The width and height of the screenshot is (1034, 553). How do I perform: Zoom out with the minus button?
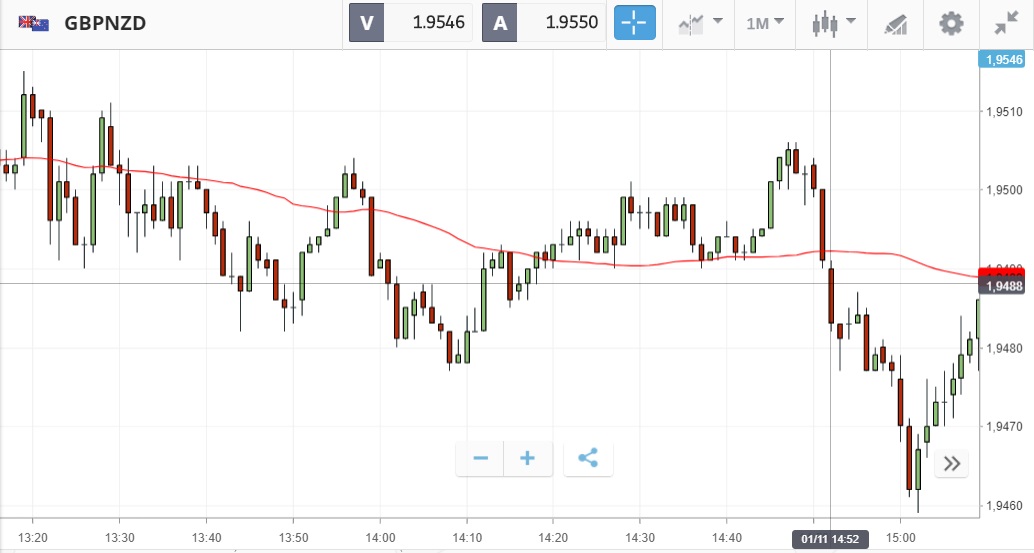(x=481, y=459)
